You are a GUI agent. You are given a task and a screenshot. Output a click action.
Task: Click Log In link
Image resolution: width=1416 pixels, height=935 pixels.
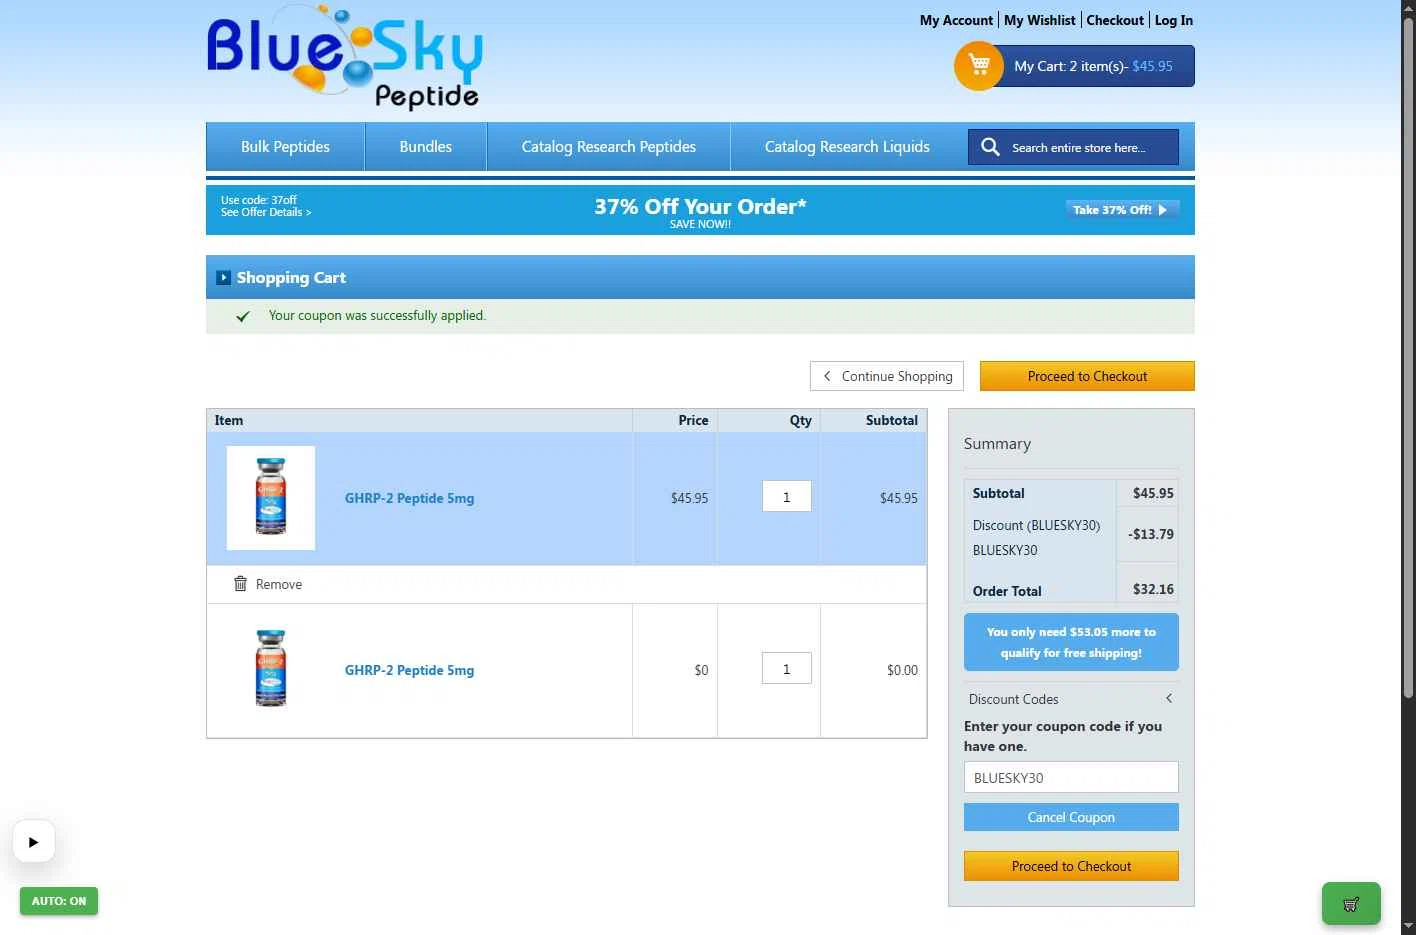click(x=1174, y=20)
